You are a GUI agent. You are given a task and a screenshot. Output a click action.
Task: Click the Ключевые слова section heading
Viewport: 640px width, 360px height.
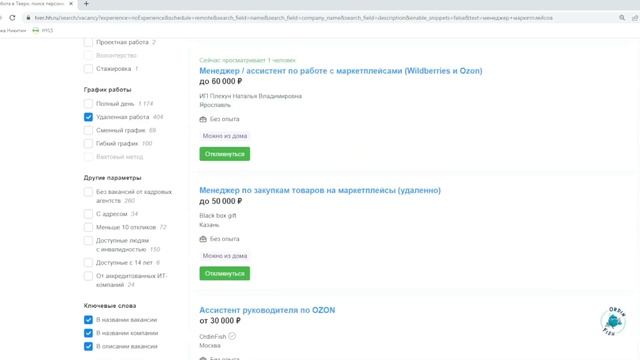coord(110,306)
